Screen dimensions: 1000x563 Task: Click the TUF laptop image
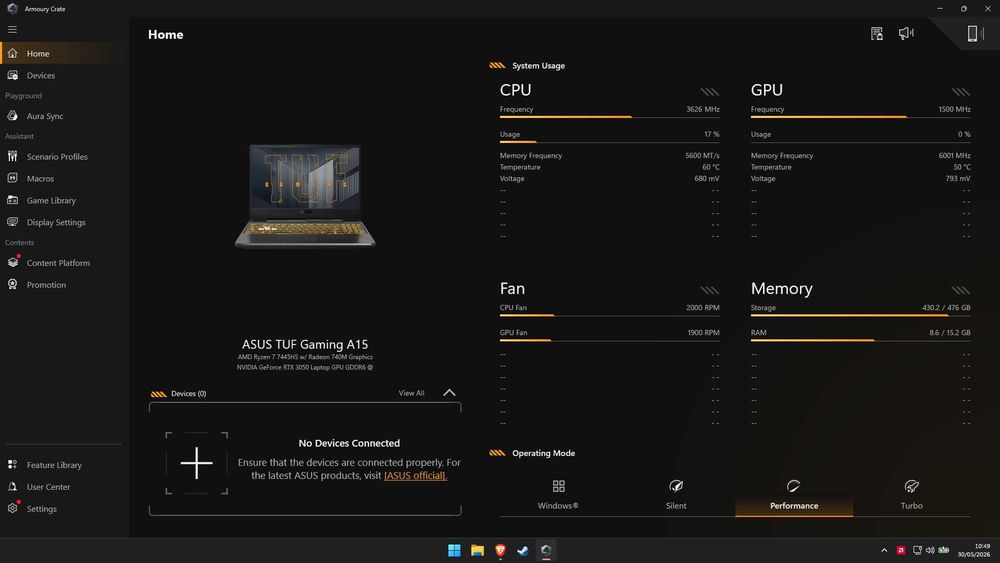(305, 196)
